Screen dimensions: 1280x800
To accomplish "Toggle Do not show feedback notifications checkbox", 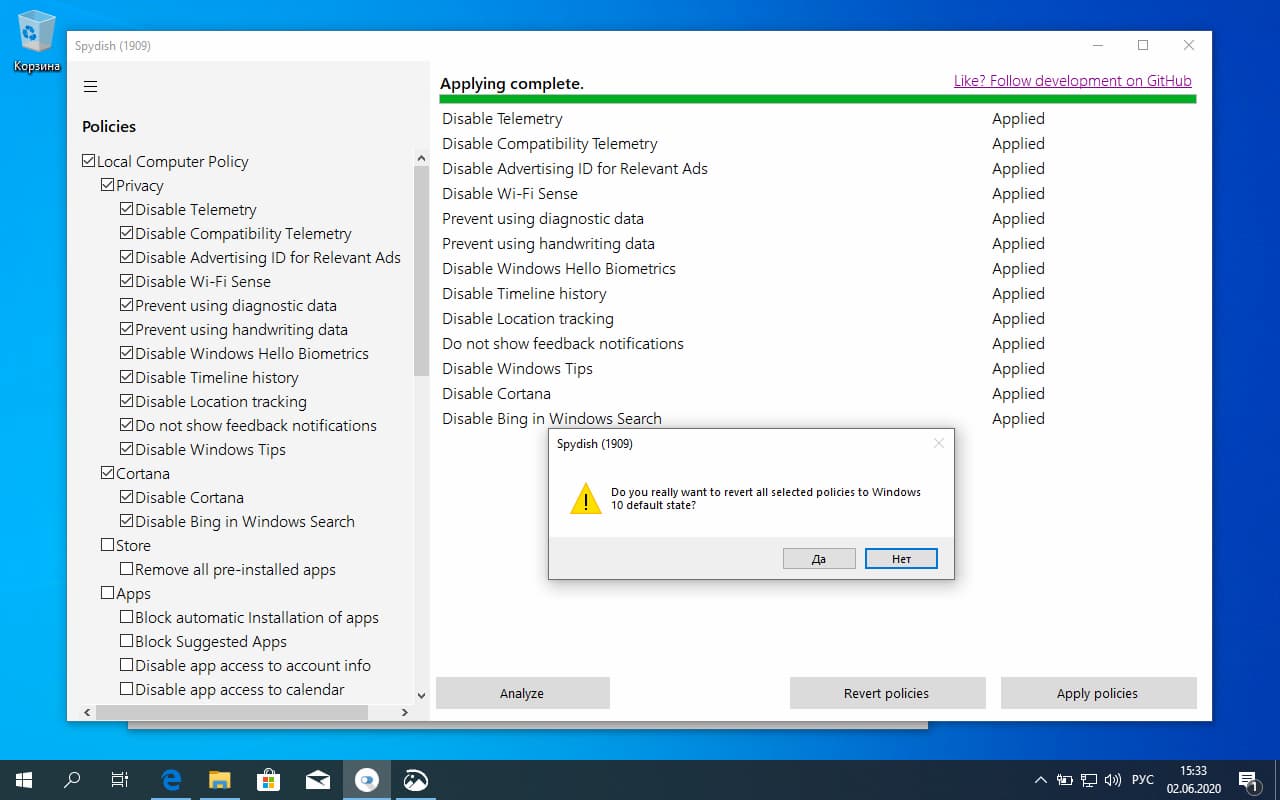I will point(127,425).
